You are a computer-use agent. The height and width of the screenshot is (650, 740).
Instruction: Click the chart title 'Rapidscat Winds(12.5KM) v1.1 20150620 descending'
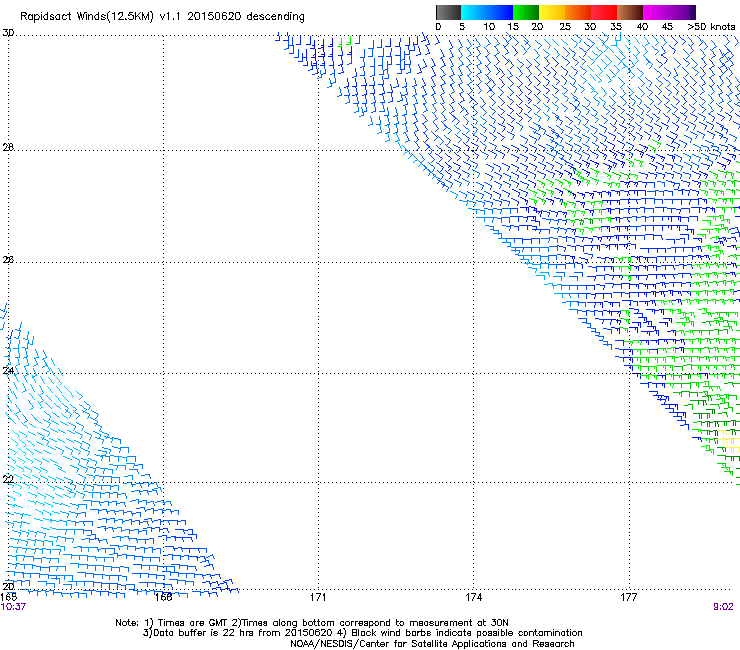pyautogui.click(x=162, y=17)
